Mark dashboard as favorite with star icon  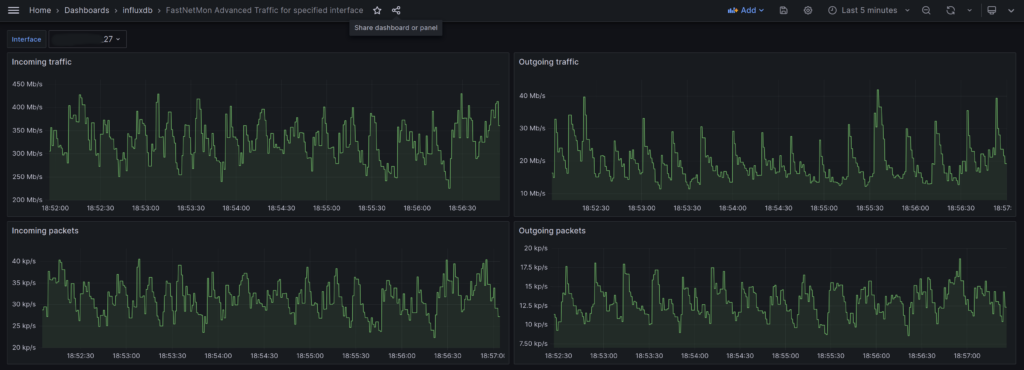tap(377, 10)
